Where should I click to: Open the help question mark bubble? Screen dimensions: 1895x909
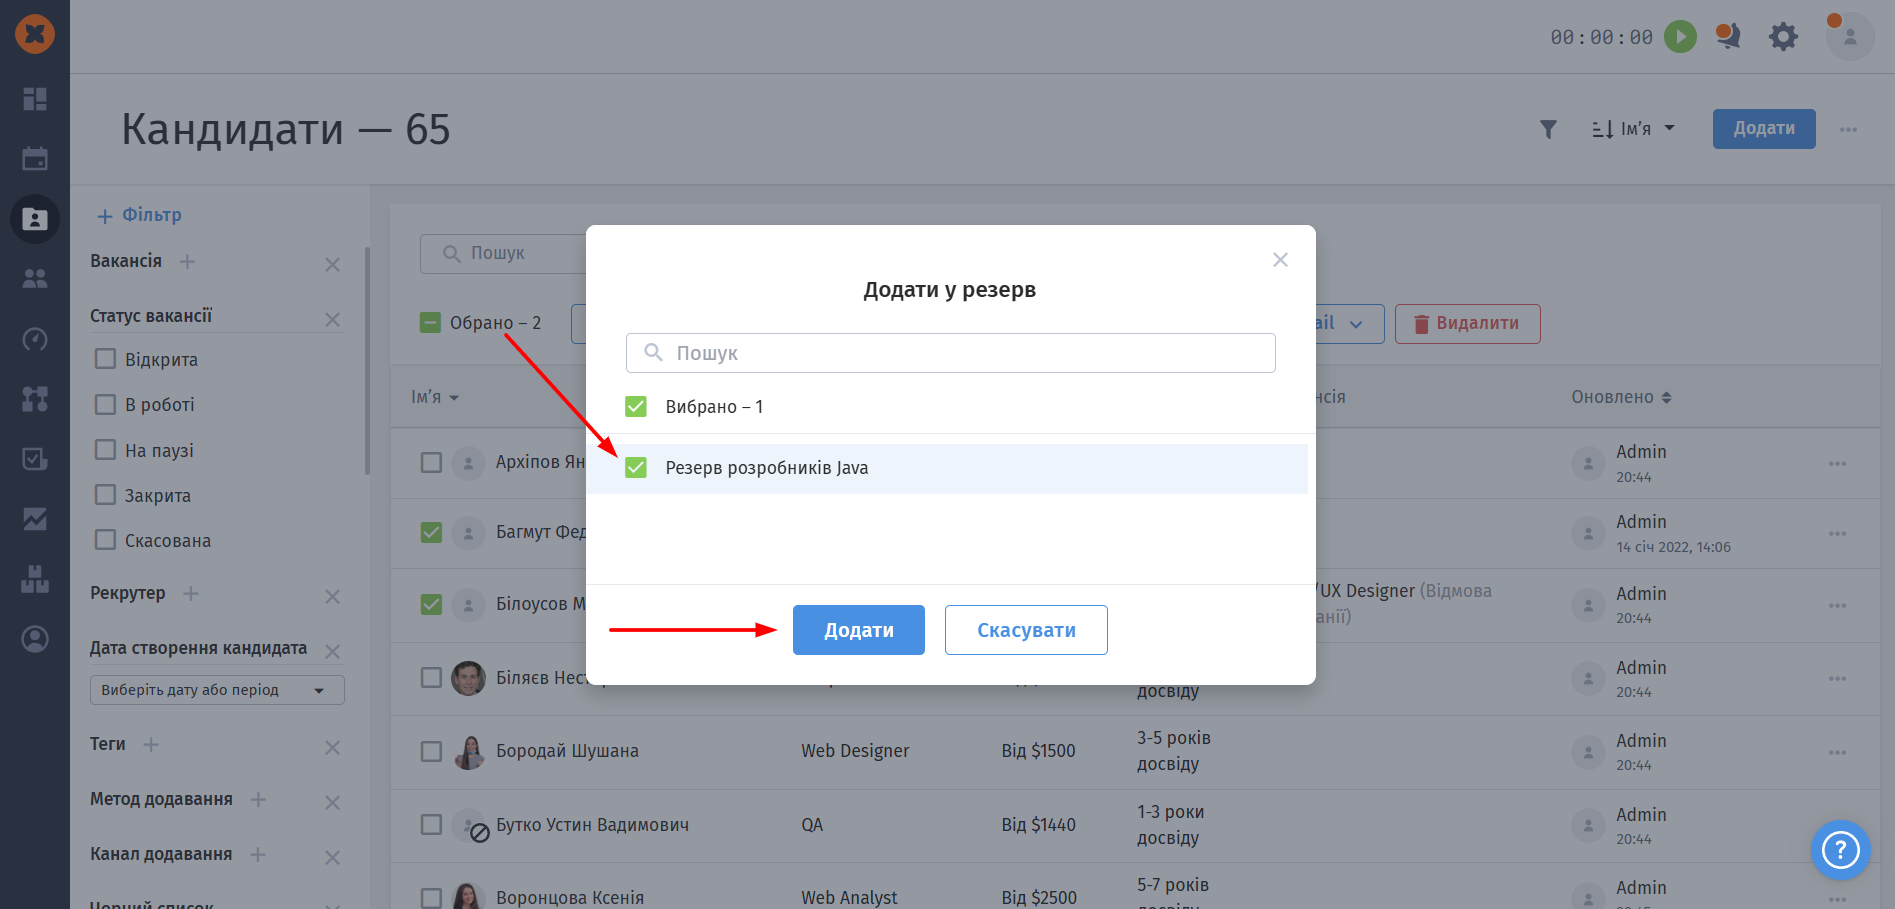[x=1840, y=850]
